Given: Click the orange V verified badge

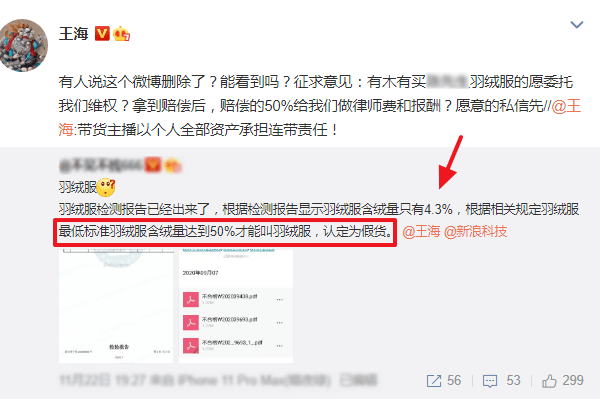Looking at the screenshot, I should pyautogui.click(x=102, y=34).
